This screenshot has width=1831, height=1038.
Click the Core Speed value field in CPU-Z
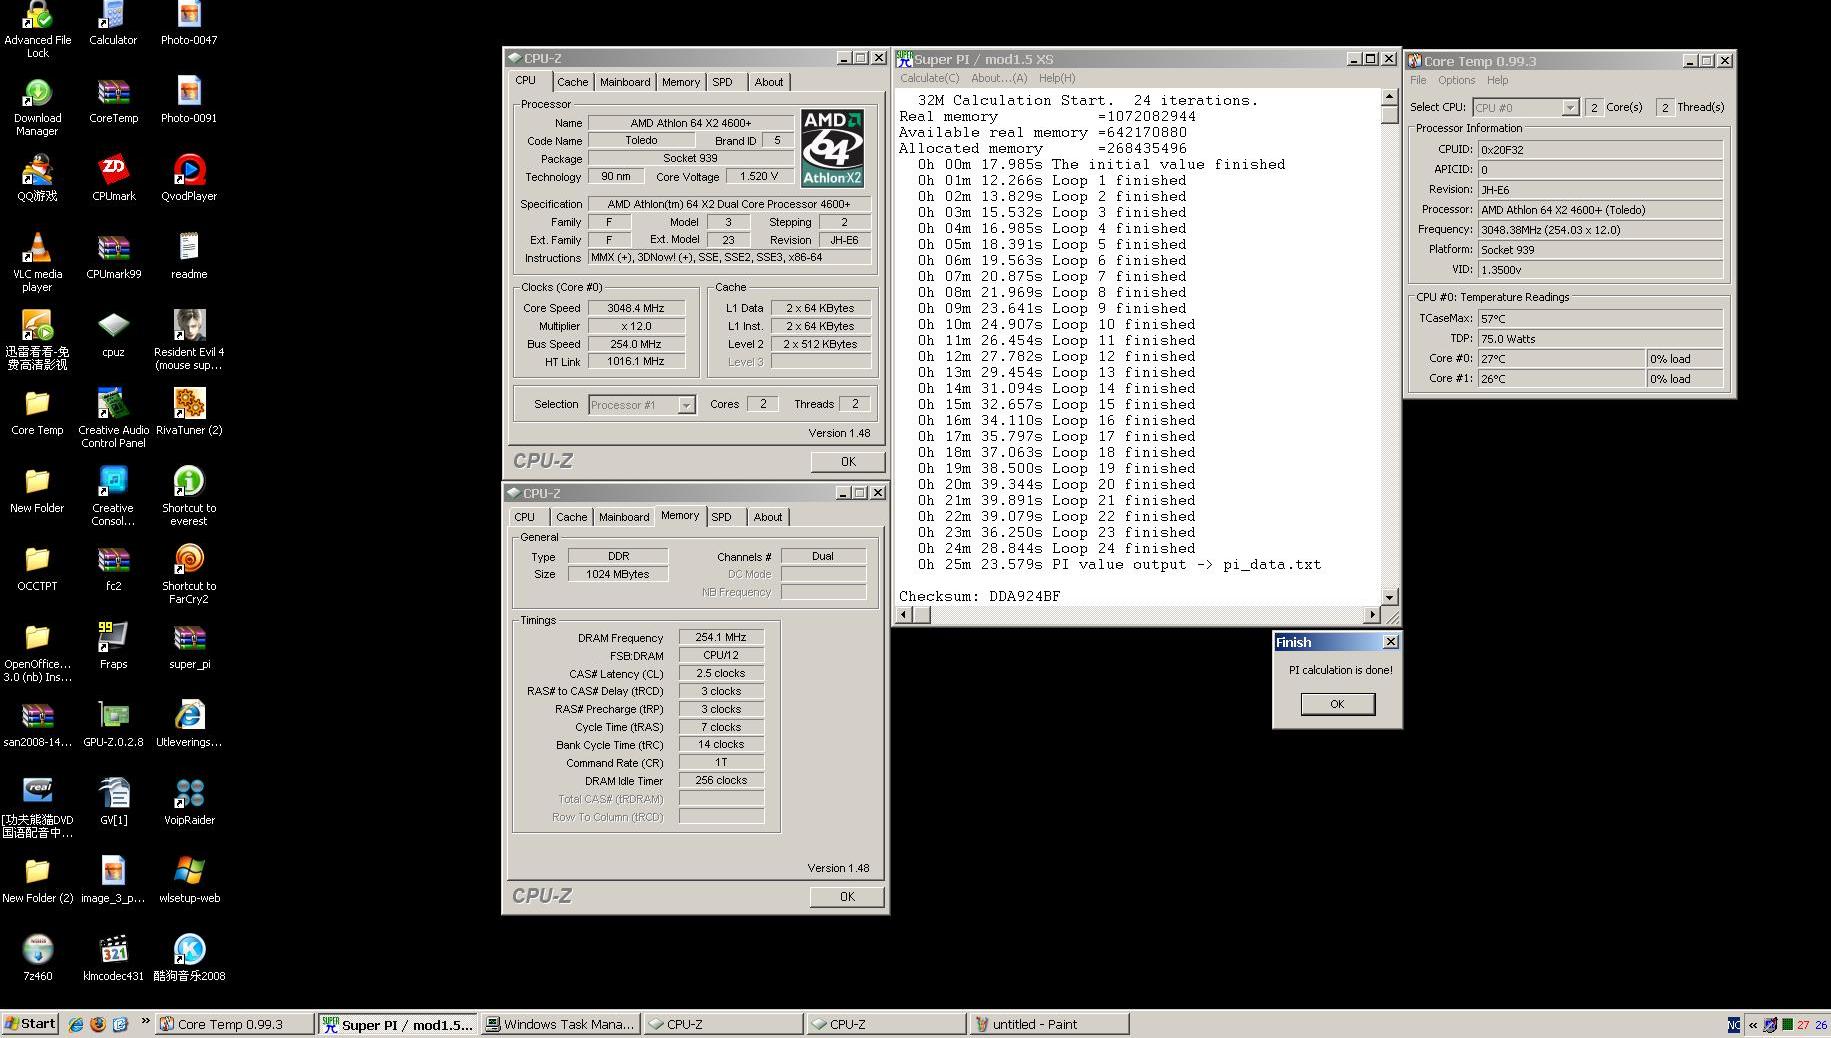click(635, 308)
